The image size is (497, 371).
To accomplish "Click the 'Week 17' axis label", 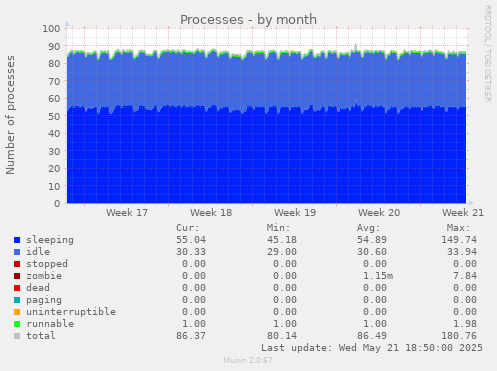I will point(127,213).
